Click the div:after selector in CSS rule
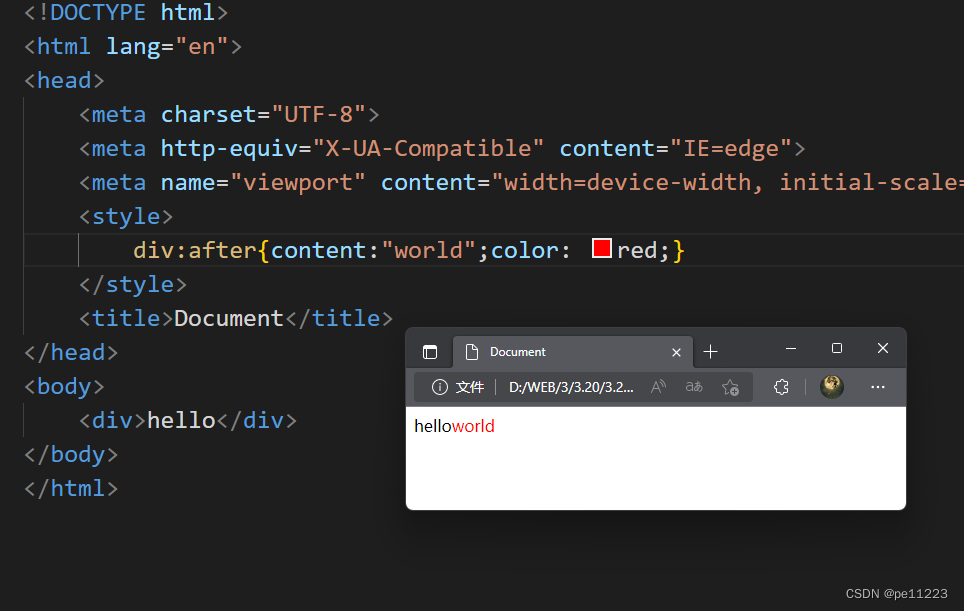Screen dimensions: 964x611 pyautogui.click(x=195, y=250)
